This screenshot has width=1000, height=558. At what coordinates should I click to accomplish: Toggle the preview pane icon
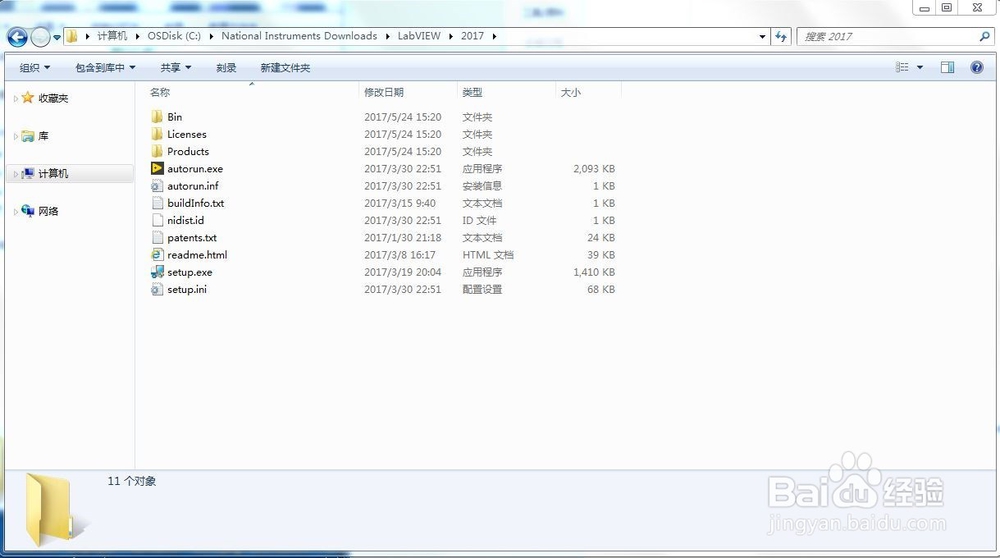pos(948,67)
